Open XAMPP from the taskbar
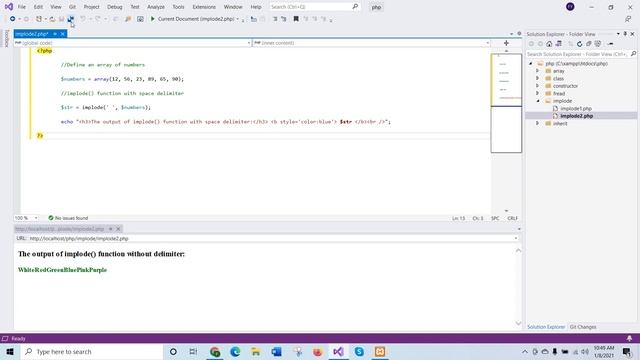The image size is (640, 360). coord(380,351)
